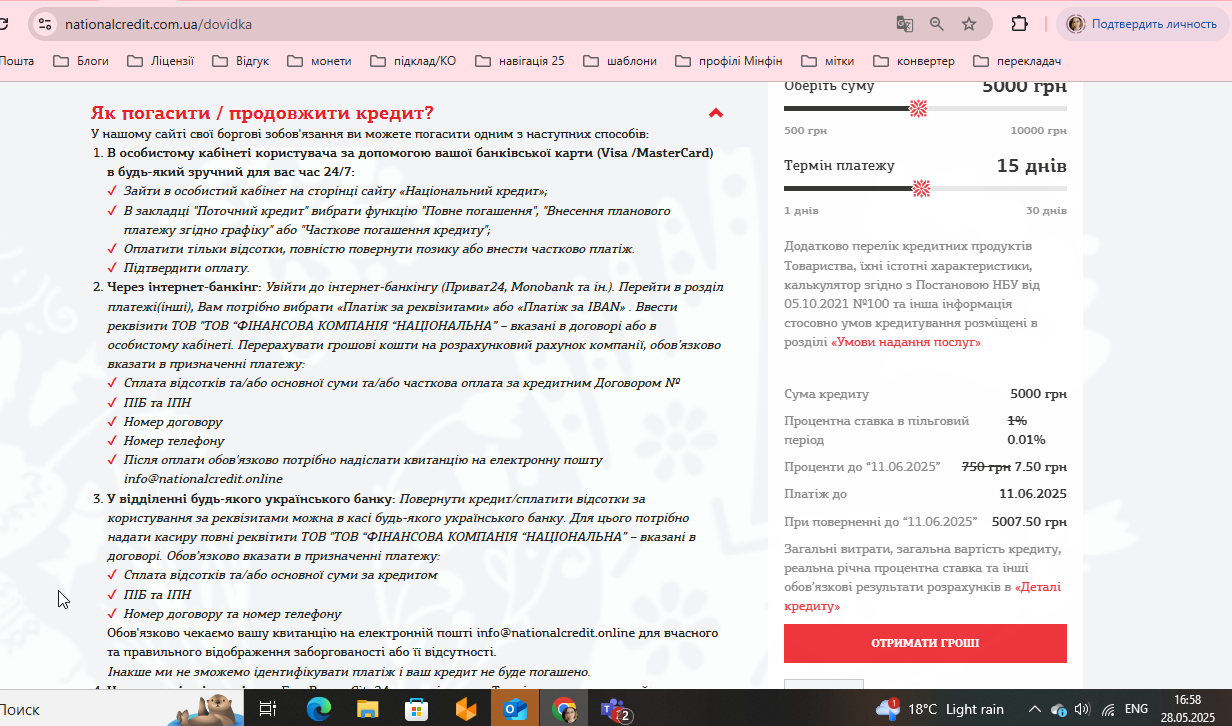Viewport: 1232px width, 726px height.
Task: Click the Google Translate page icon
Action: (904, 24)
